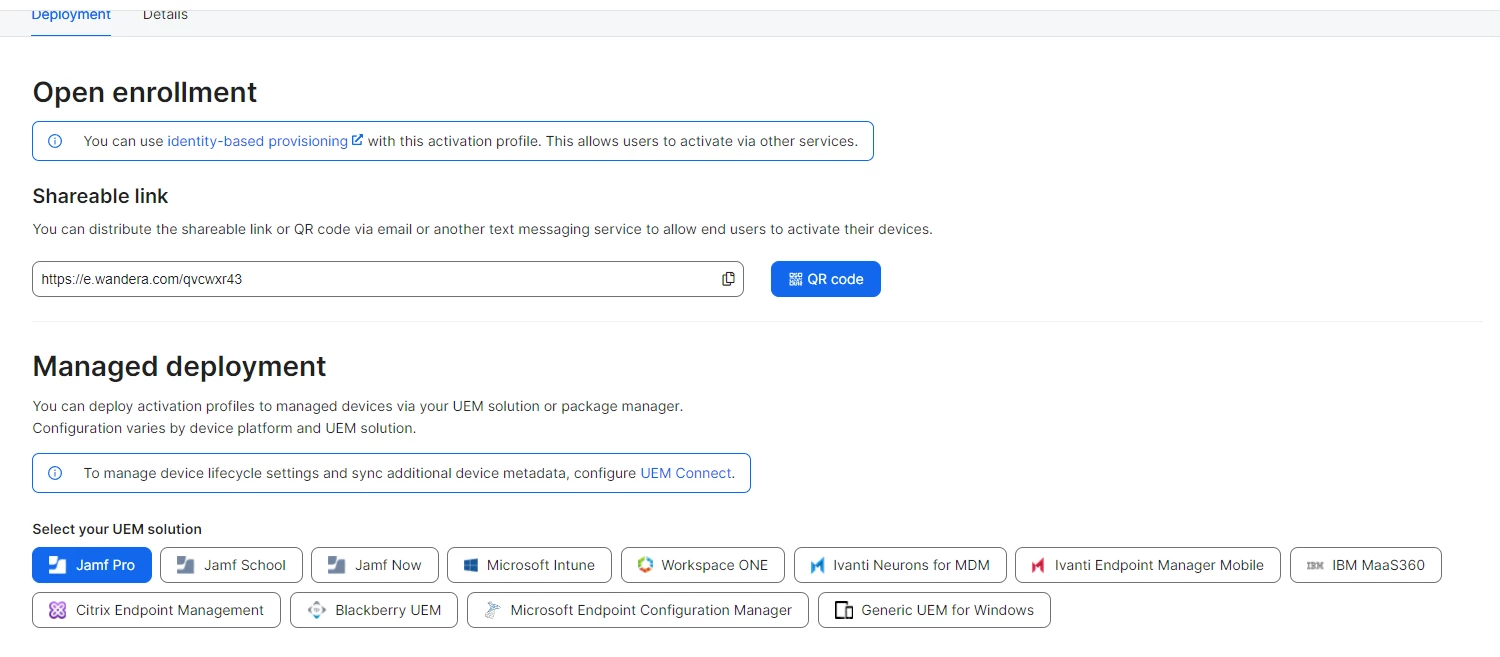Screen dimensions: 1500x657
Task: Select Microsoft Intune as the UEM solution
Action: tap(529, 565)
